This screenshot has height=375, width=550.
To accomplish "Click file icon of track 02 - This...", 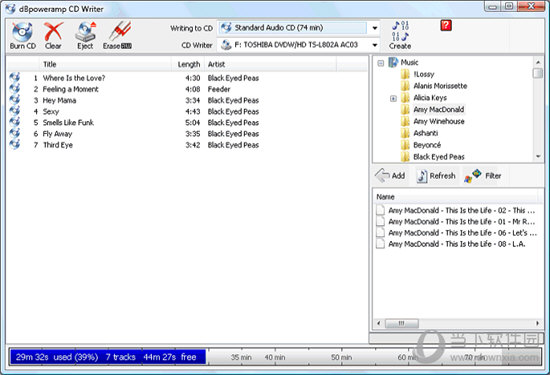I will pyautogui.click(x=380, y=210).
